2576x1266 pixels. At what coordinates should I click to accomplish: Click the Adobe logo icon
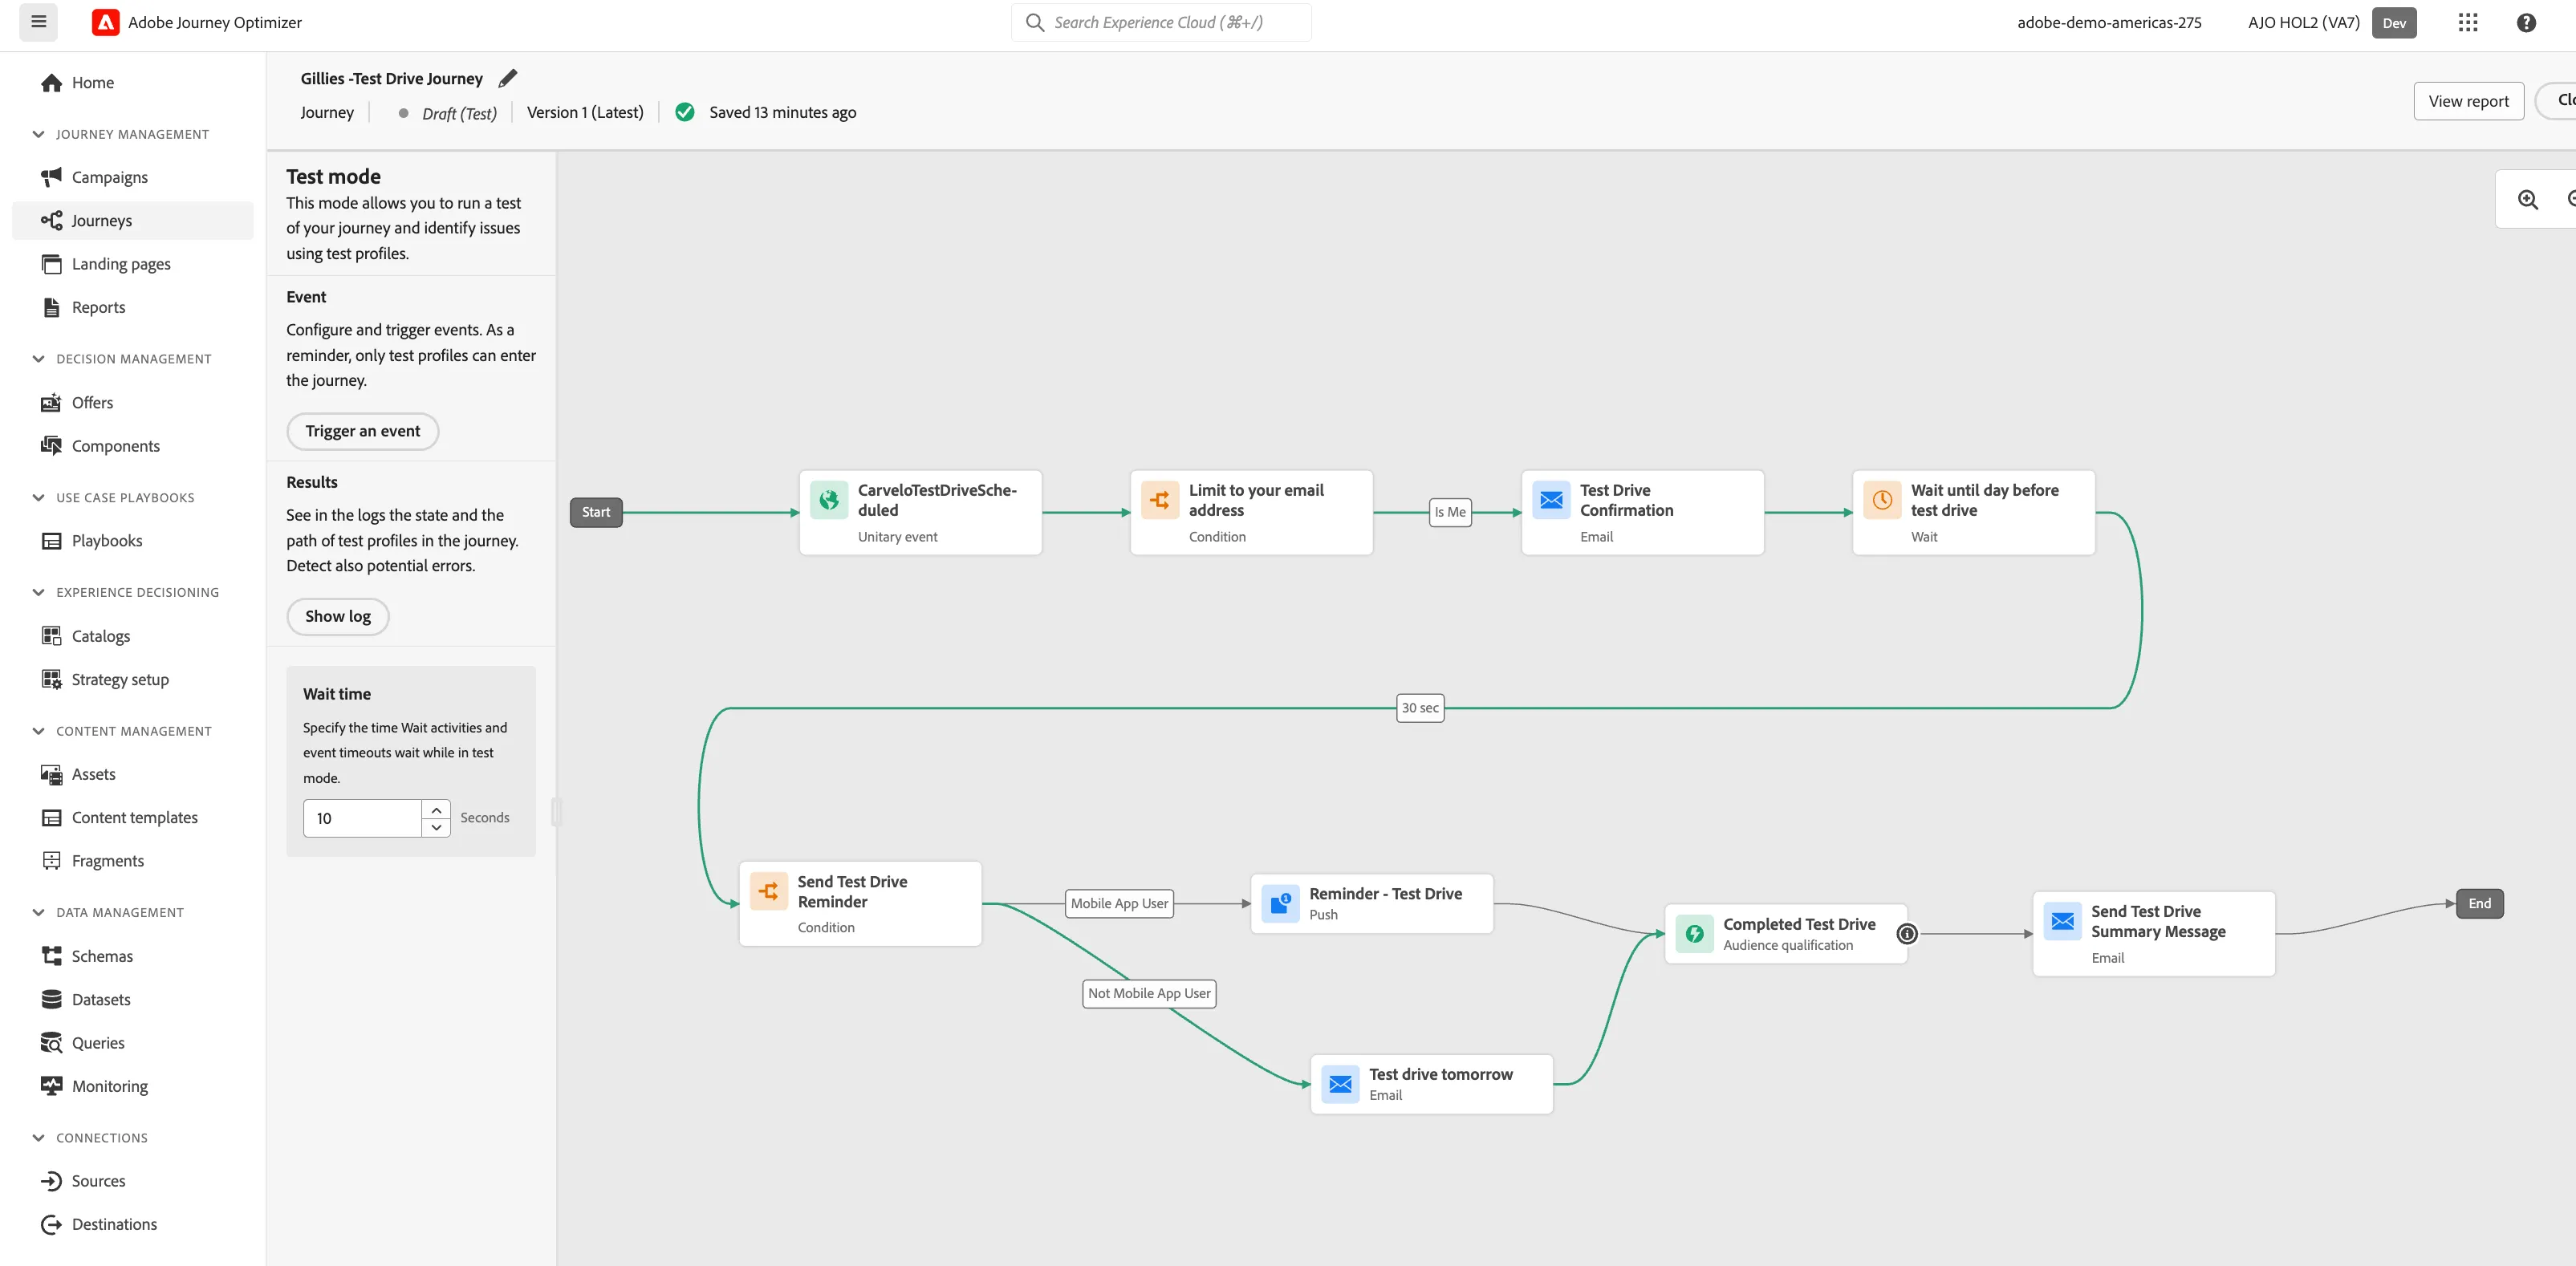pyautogui.click(x=105, y=22)
